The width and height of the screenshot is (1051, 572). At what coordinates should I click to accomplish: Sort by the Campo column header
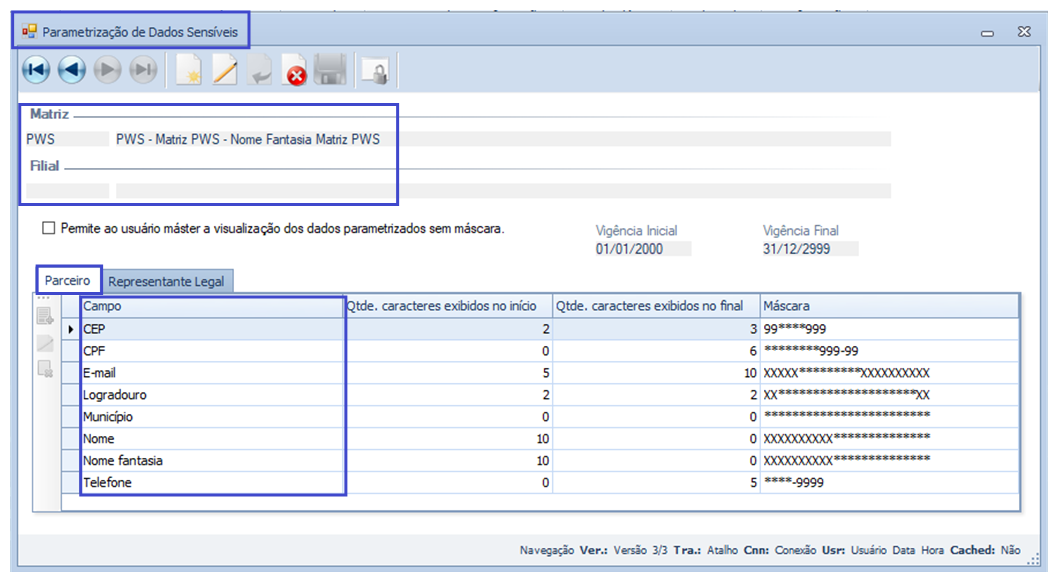coord(212,306)
